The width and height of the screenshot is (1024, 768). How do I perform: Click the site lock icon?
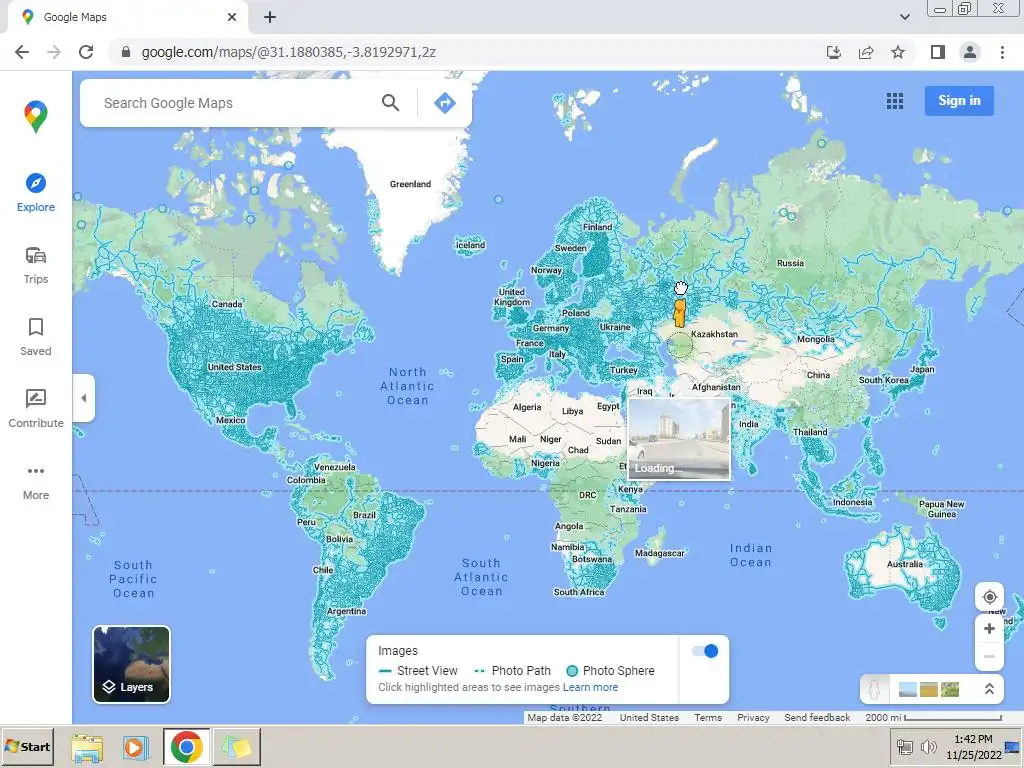[x=126, y=52]
